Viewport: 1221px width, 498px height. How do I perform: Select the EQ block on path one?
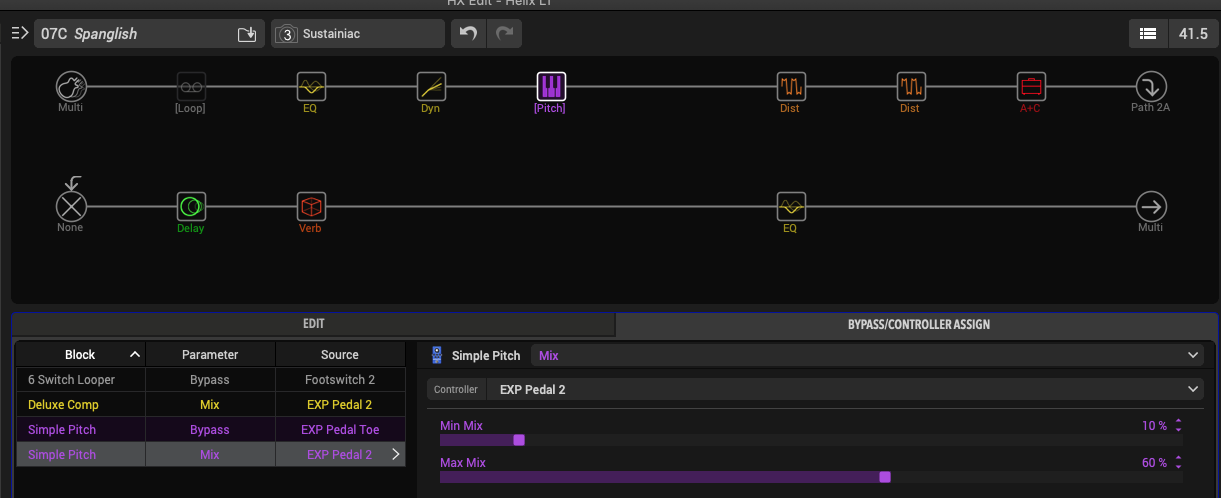(310, 86)
